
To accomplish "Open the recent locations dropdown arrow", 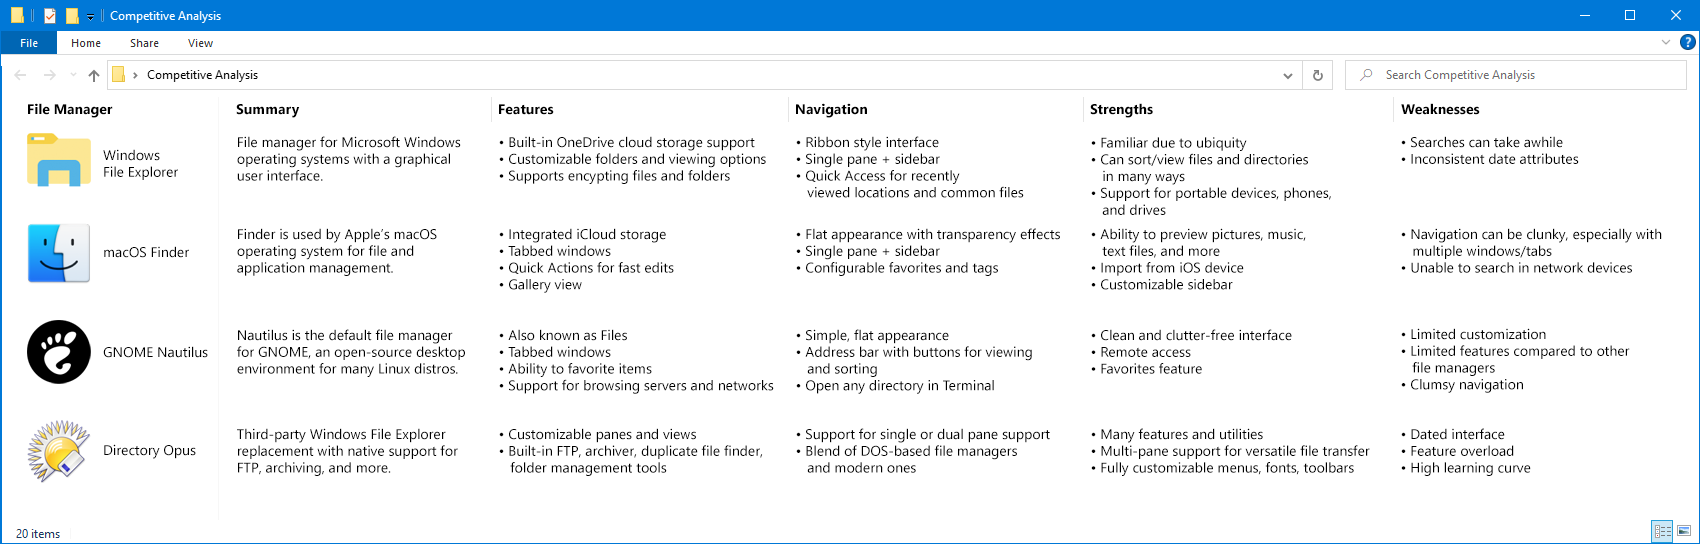I will (x=73, y=75).
